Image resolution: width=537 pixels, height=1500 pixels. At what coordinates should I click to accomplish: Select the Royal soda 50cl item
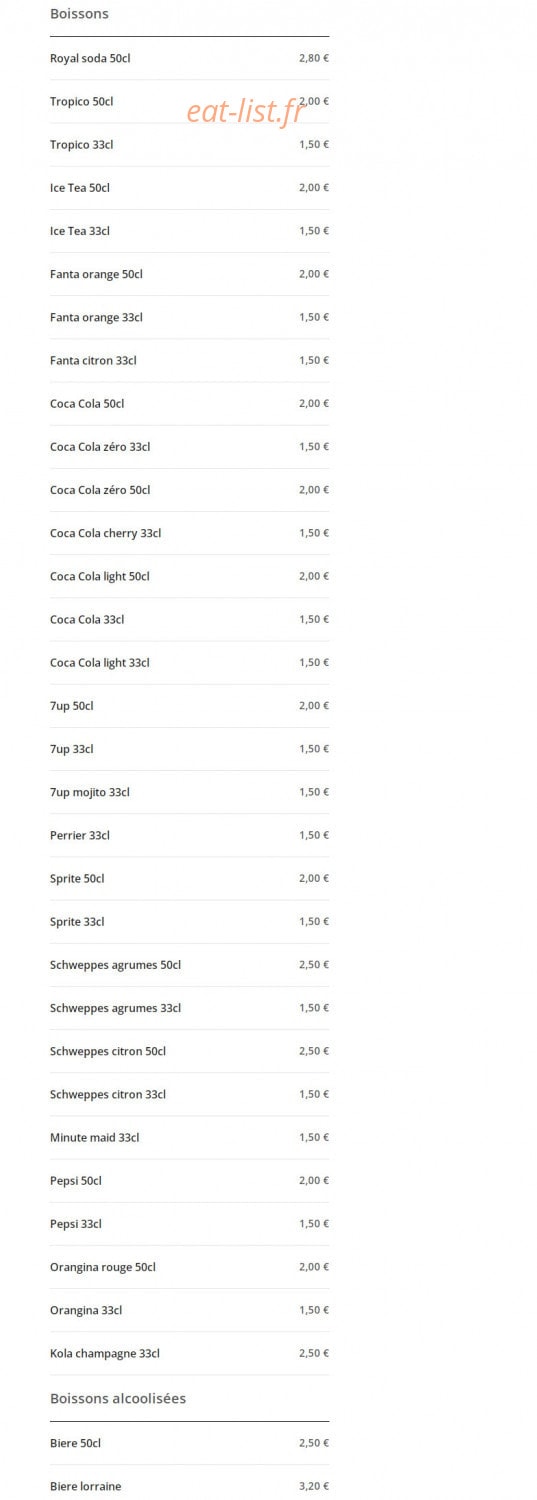click(189, 58)
